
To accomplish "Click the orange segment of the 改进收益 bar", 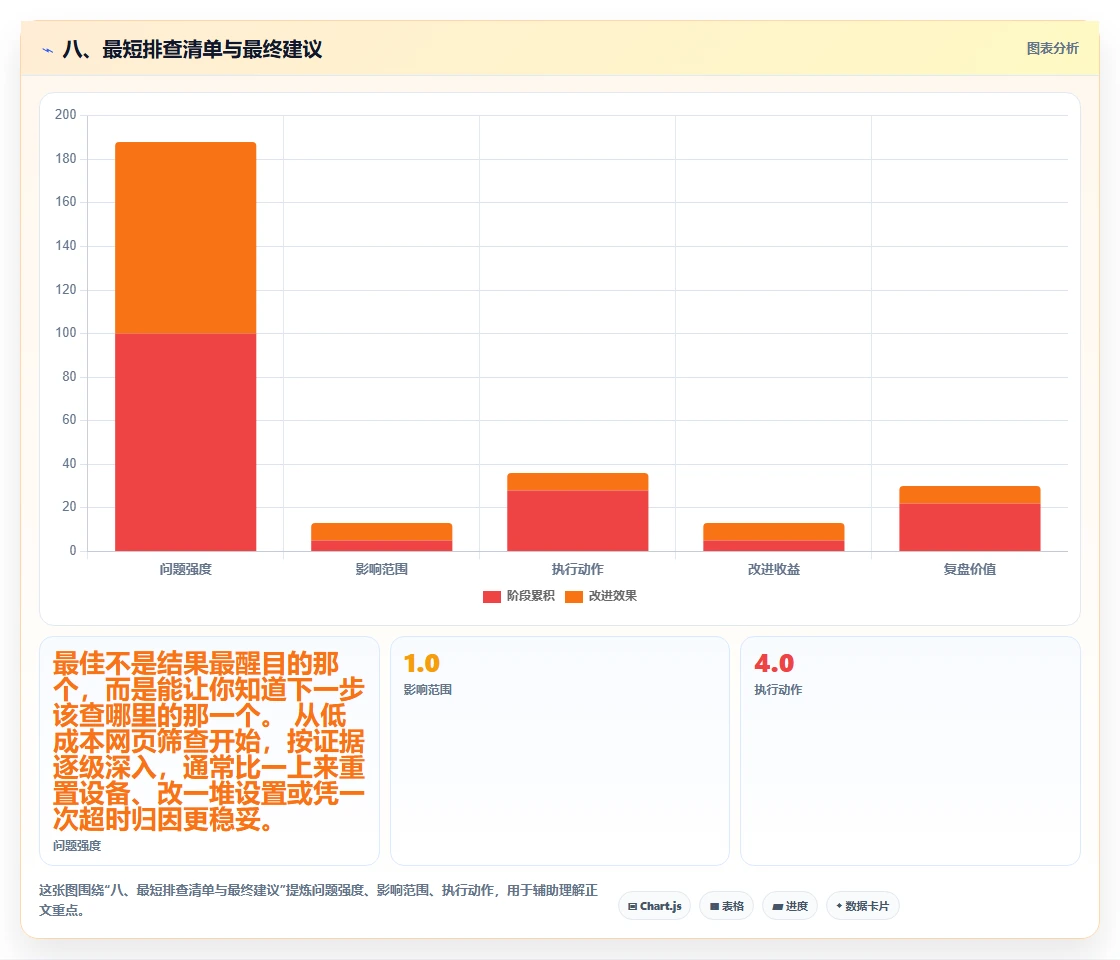I will (x=774, y=531).
